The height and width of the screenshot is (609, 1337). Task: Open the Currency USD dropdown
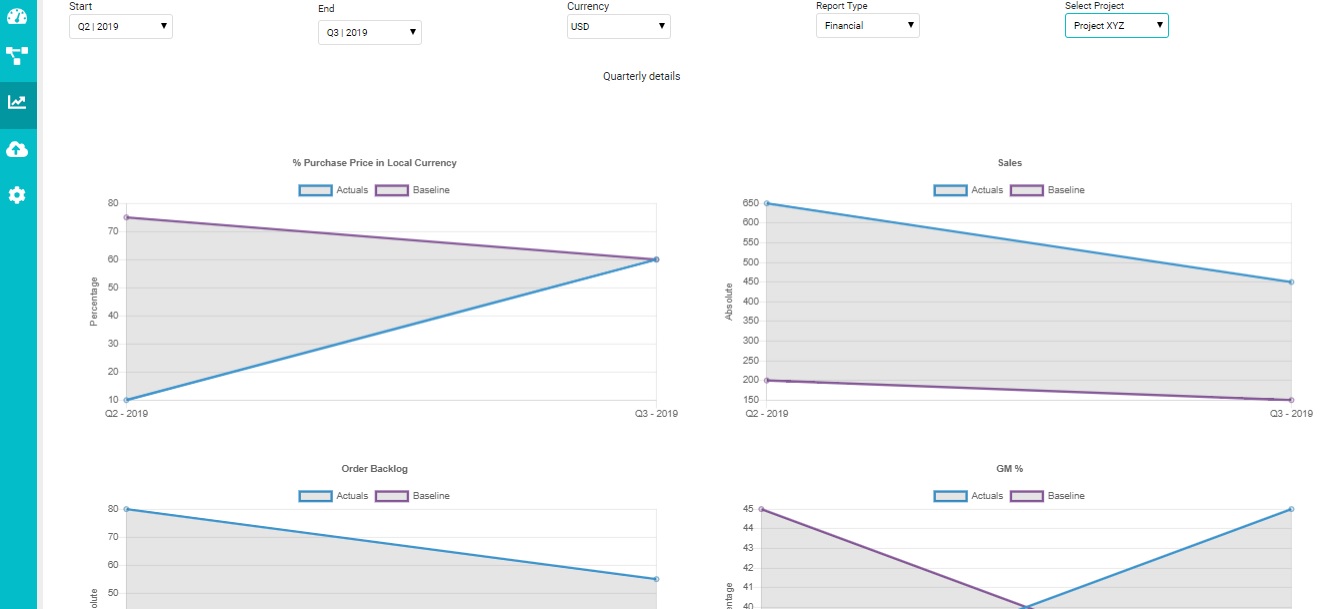tap(619, 26)
